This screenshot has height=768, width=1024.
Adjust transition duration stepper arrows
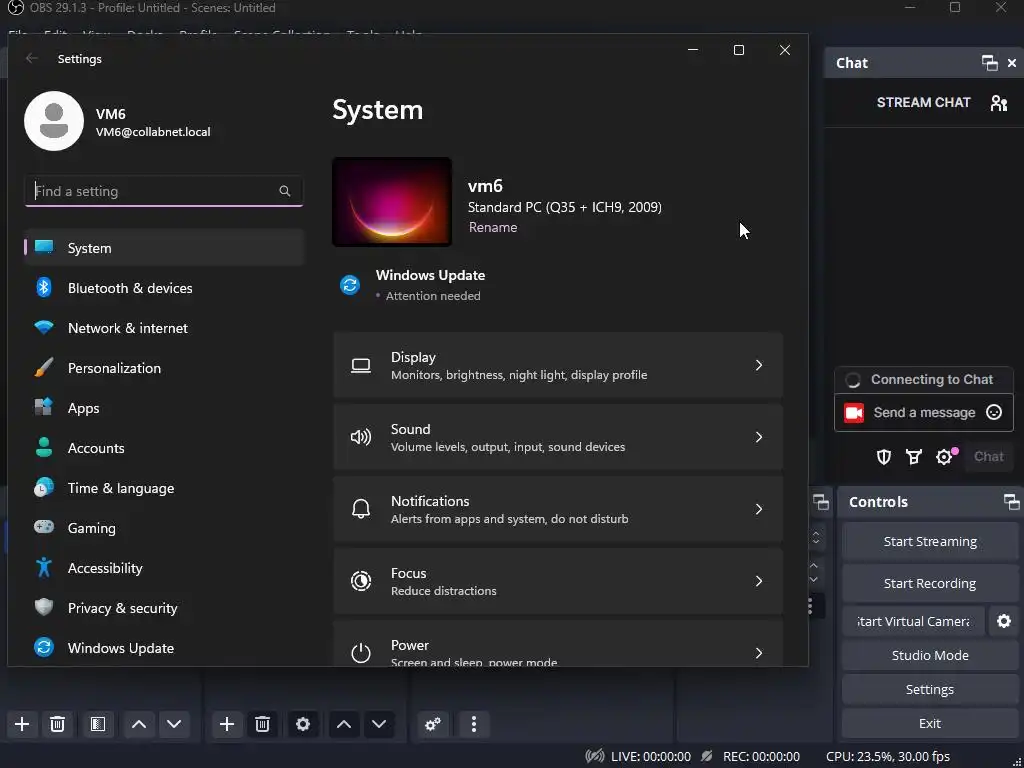tap(814, 573)
